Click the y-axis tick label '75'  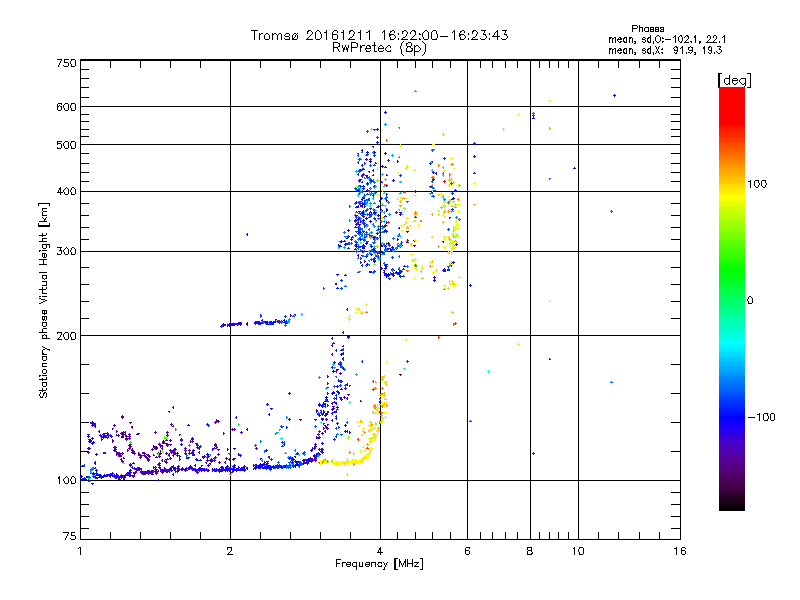(70, 536)
